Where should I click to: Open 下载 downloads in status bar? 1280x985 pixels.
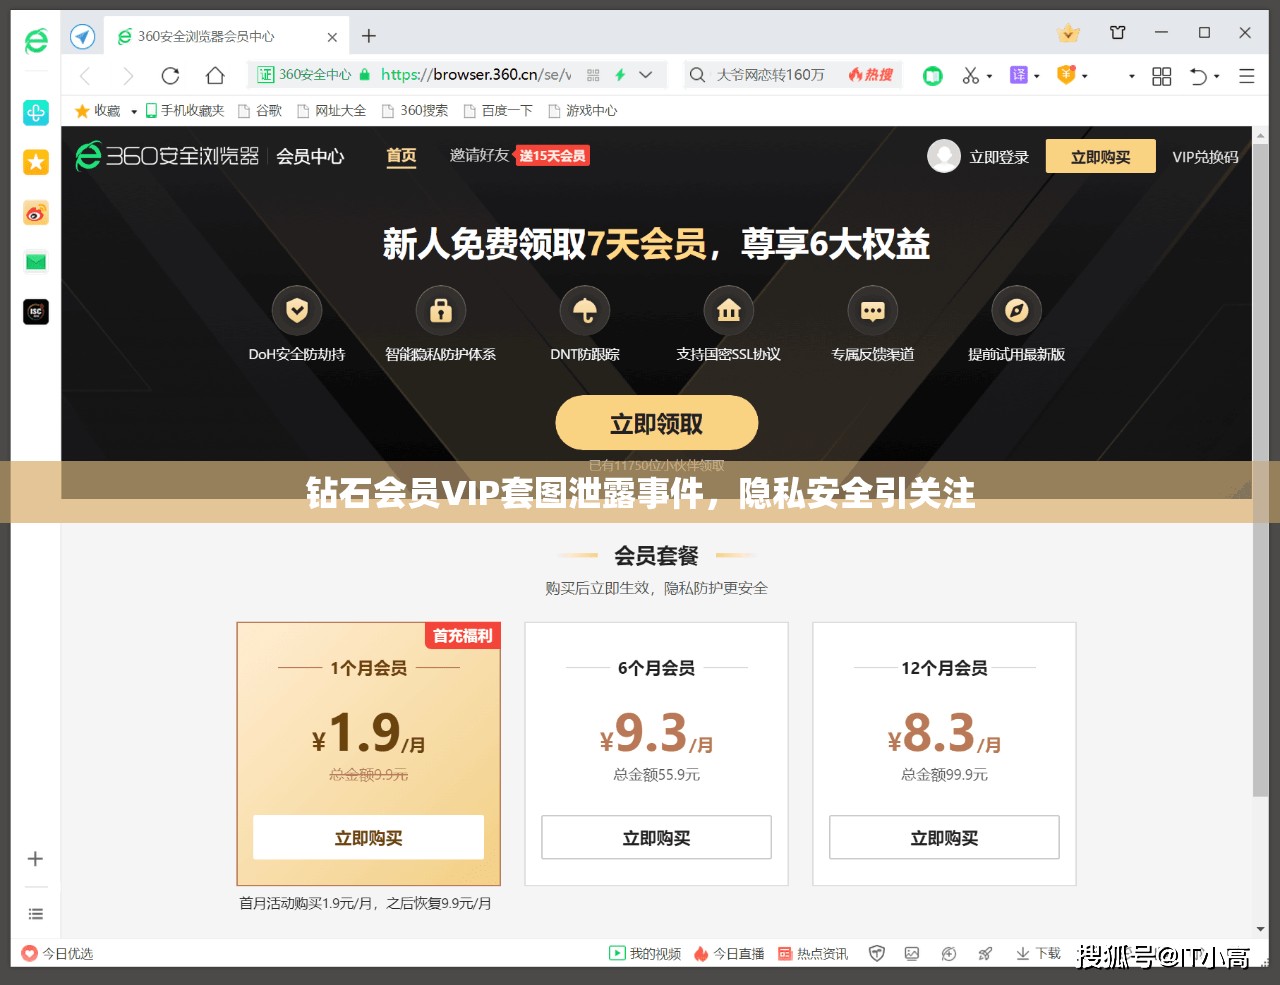tap(1039, 954)
